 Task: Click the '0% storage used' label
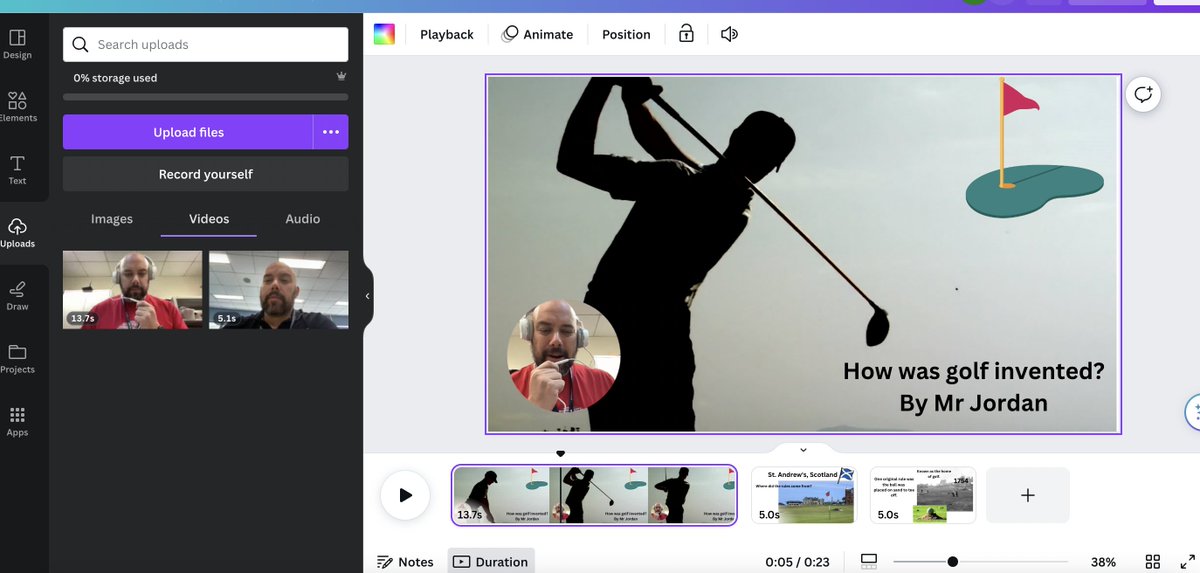tap(115, 78)
